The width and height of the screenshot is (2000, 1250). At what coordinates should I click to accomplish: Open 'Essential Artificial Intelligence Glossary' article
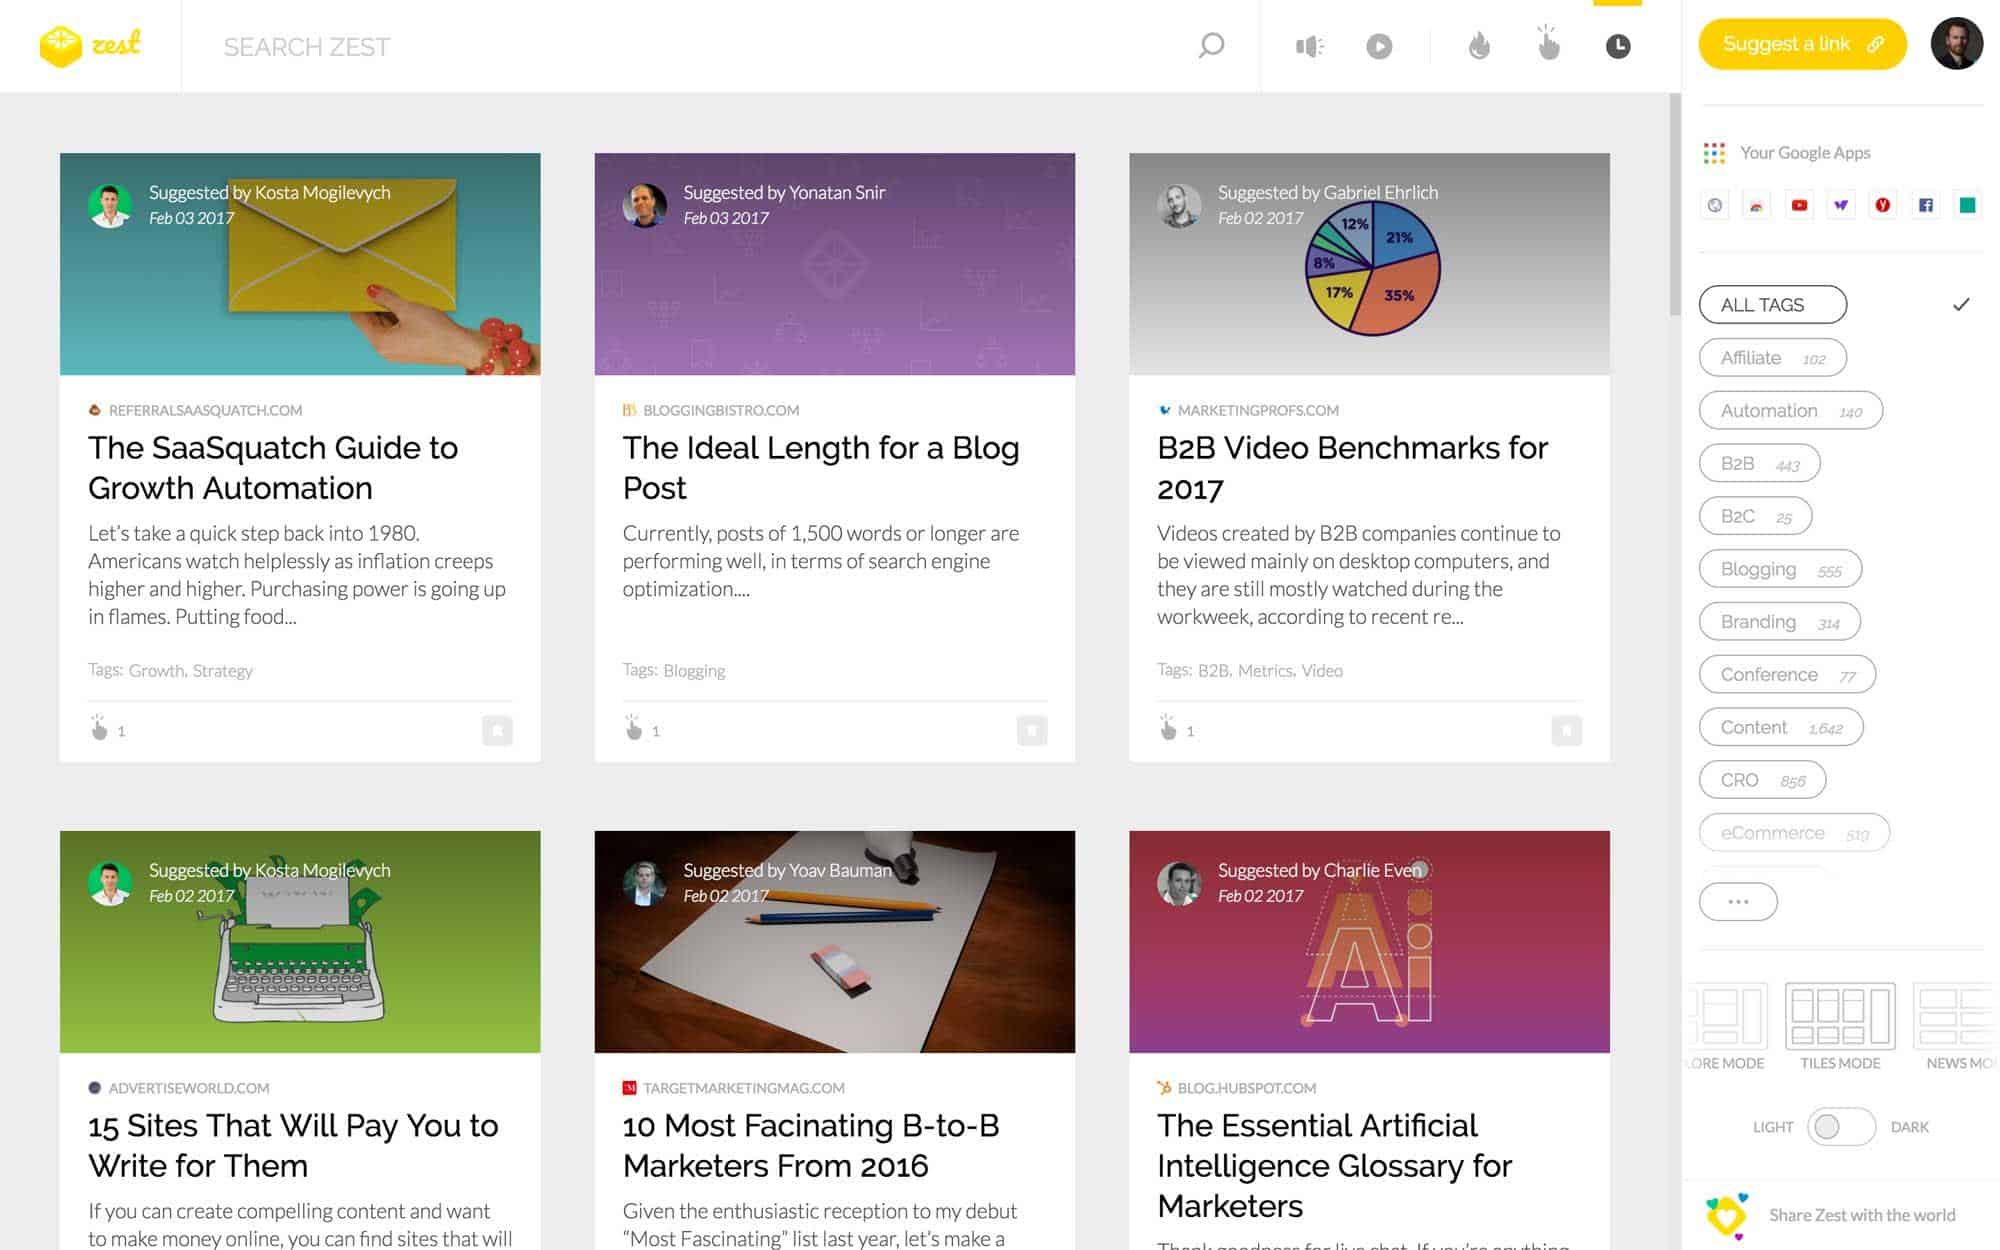coord(1334,1166)
